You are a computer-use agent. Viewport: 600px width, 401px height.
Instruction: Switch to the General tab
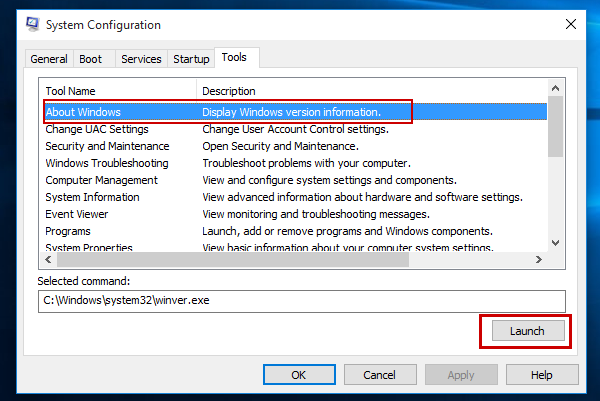(x=49, y=59)
